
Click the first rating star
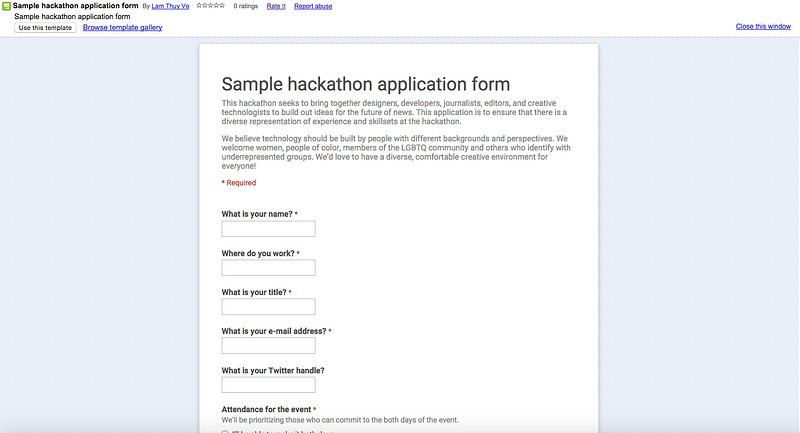point(199,6)
